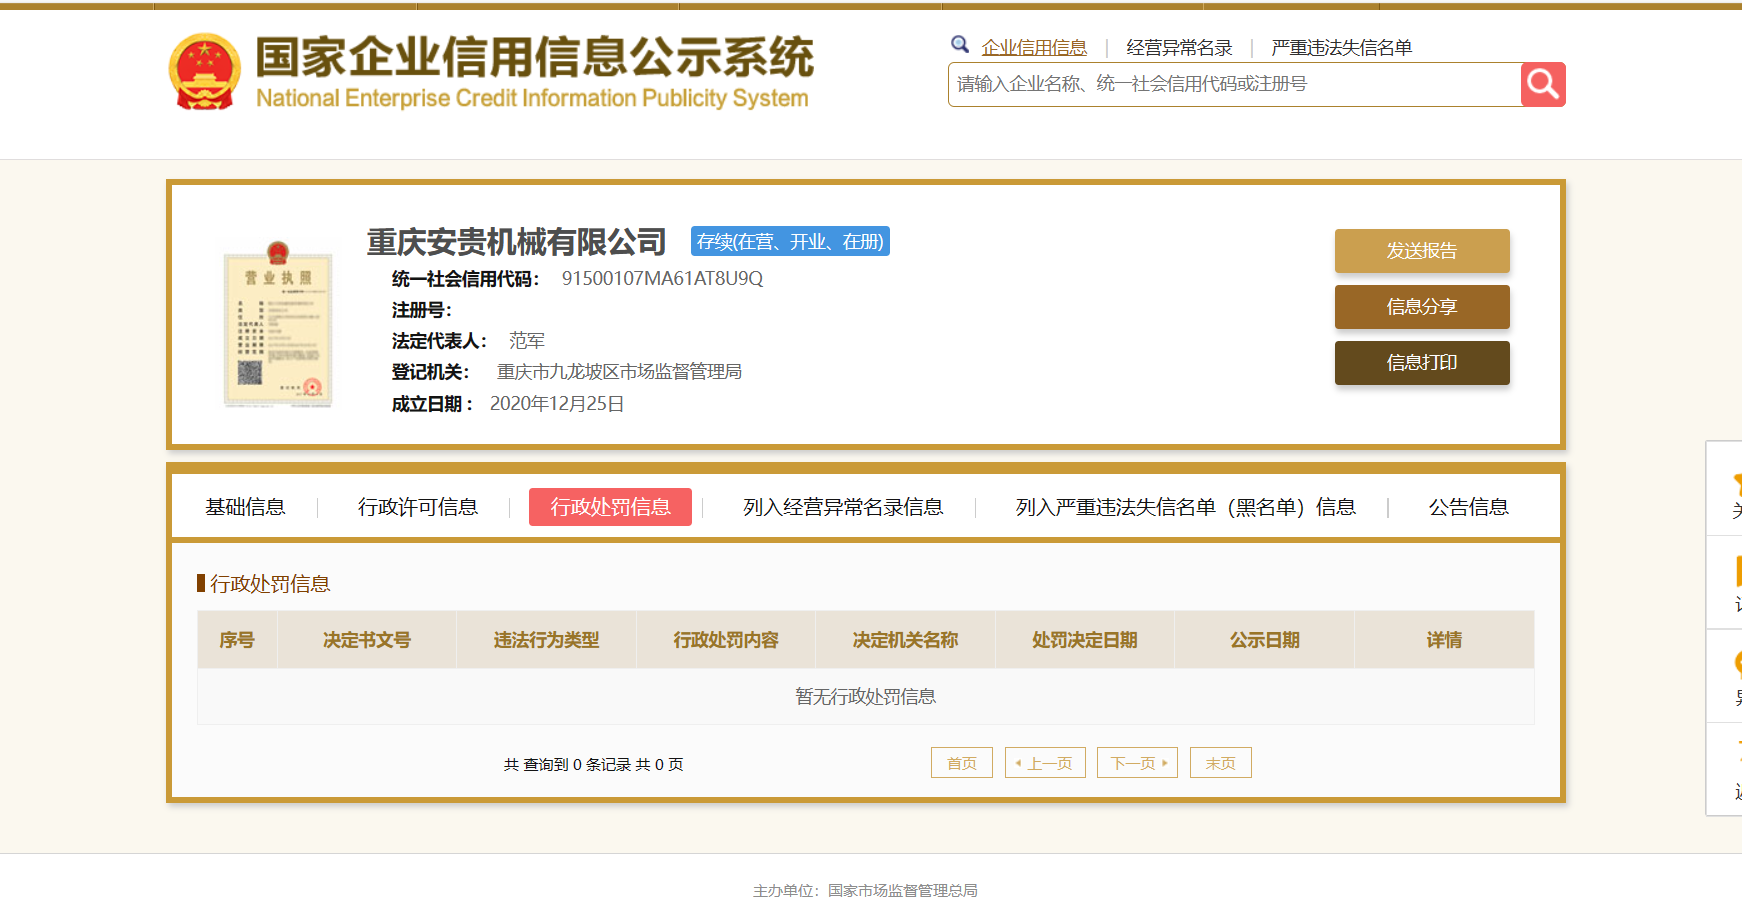Focus the enterprise name search input
Viewport: 1742px width, 901px height.
tap(1234, 84)
